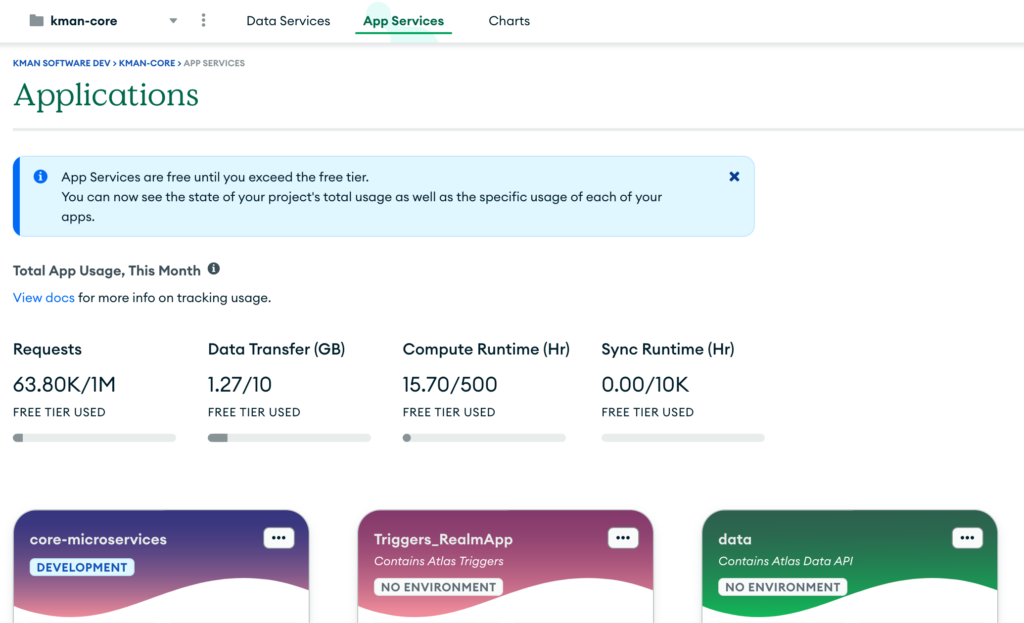Open core-microservices card options menu

tap(279, 538)
